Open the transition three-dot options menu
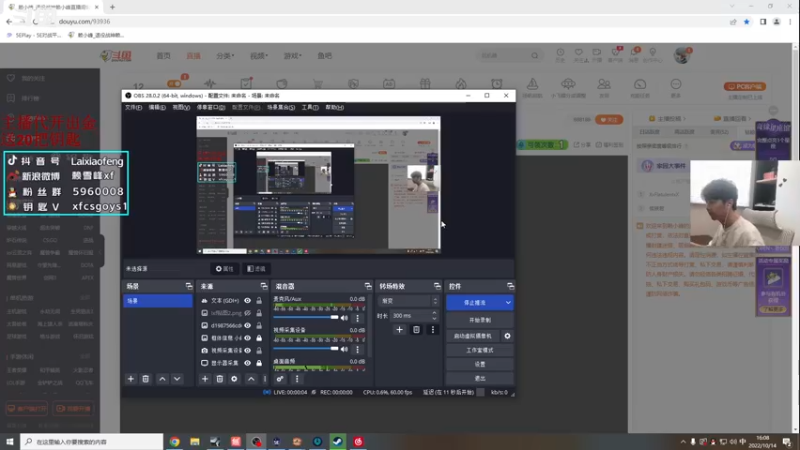 click(x=433, y=330)
